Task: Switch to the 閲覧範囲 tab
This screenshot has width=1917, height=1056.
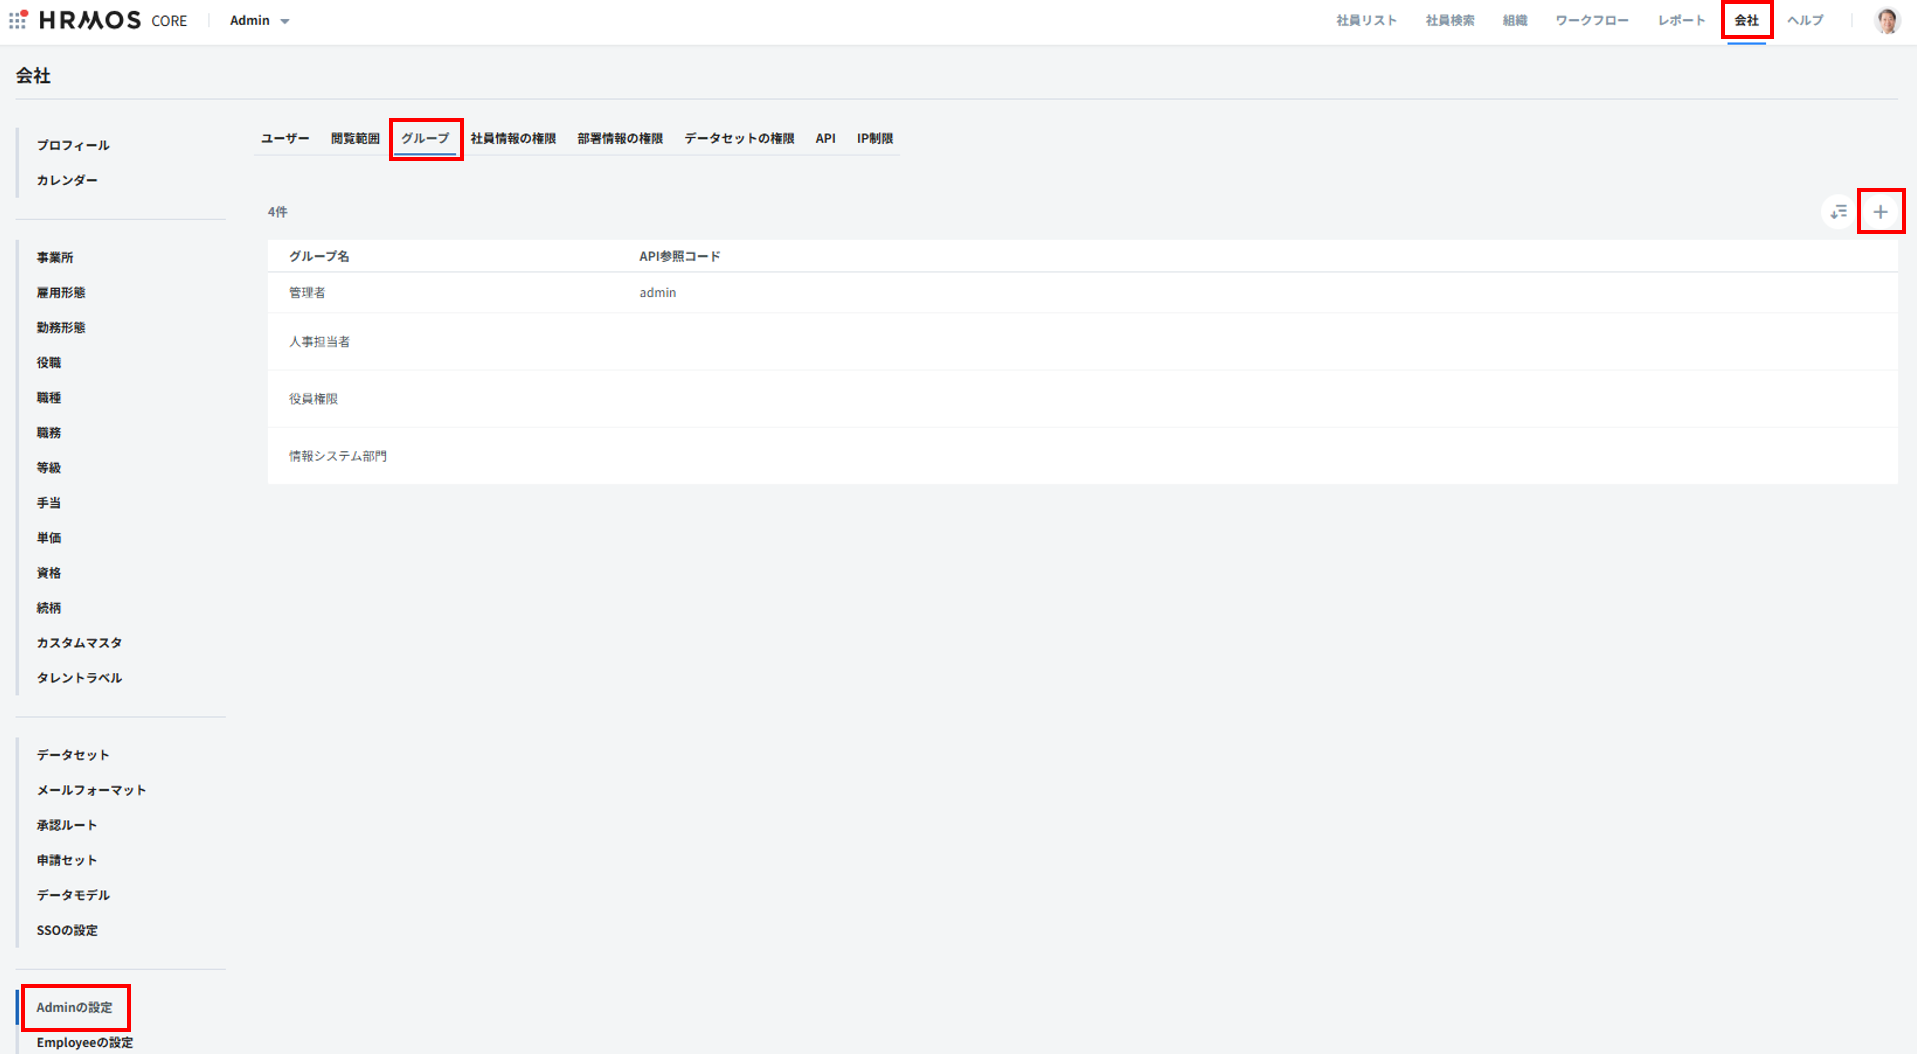Action: pyautogui.click(x=355, y=139)
